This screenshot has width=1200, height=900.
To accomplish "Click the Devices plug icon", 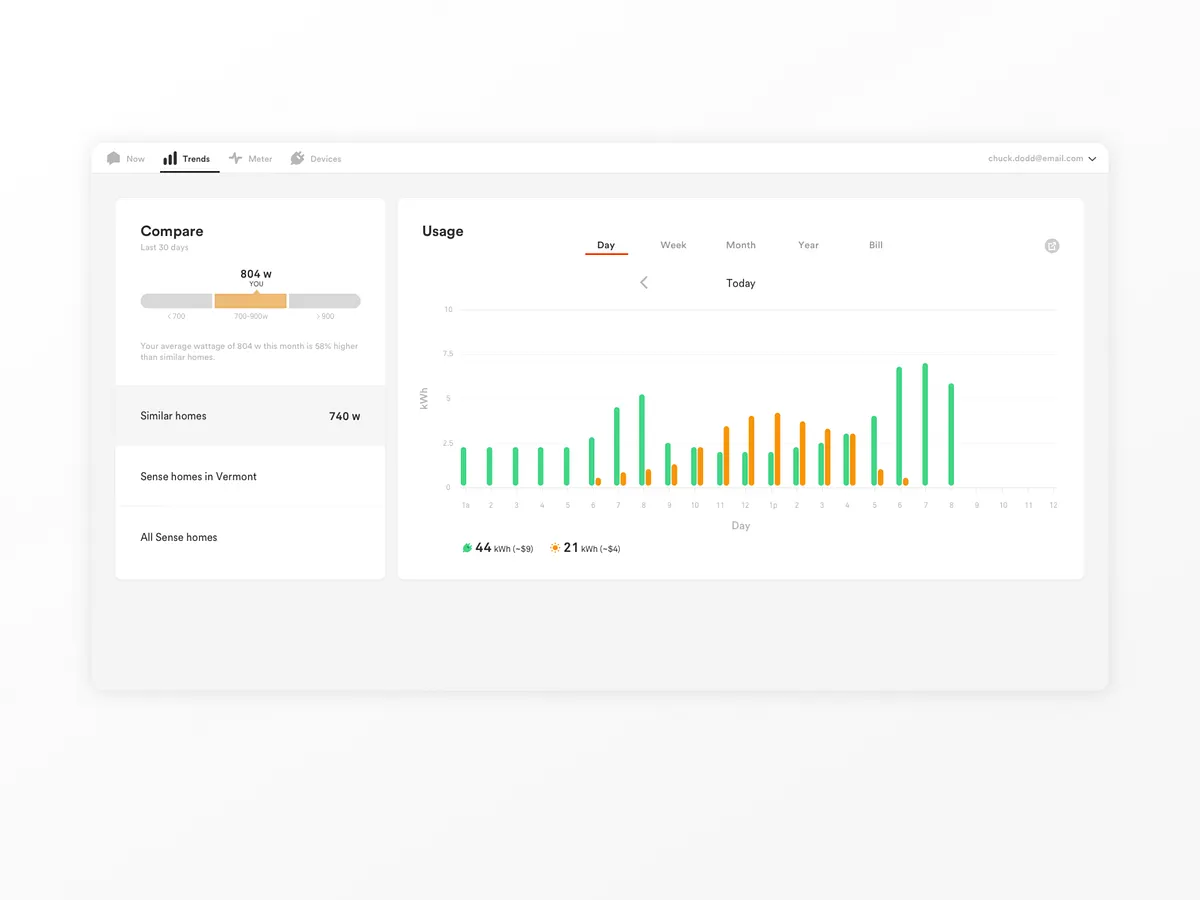I will [298, 158].
